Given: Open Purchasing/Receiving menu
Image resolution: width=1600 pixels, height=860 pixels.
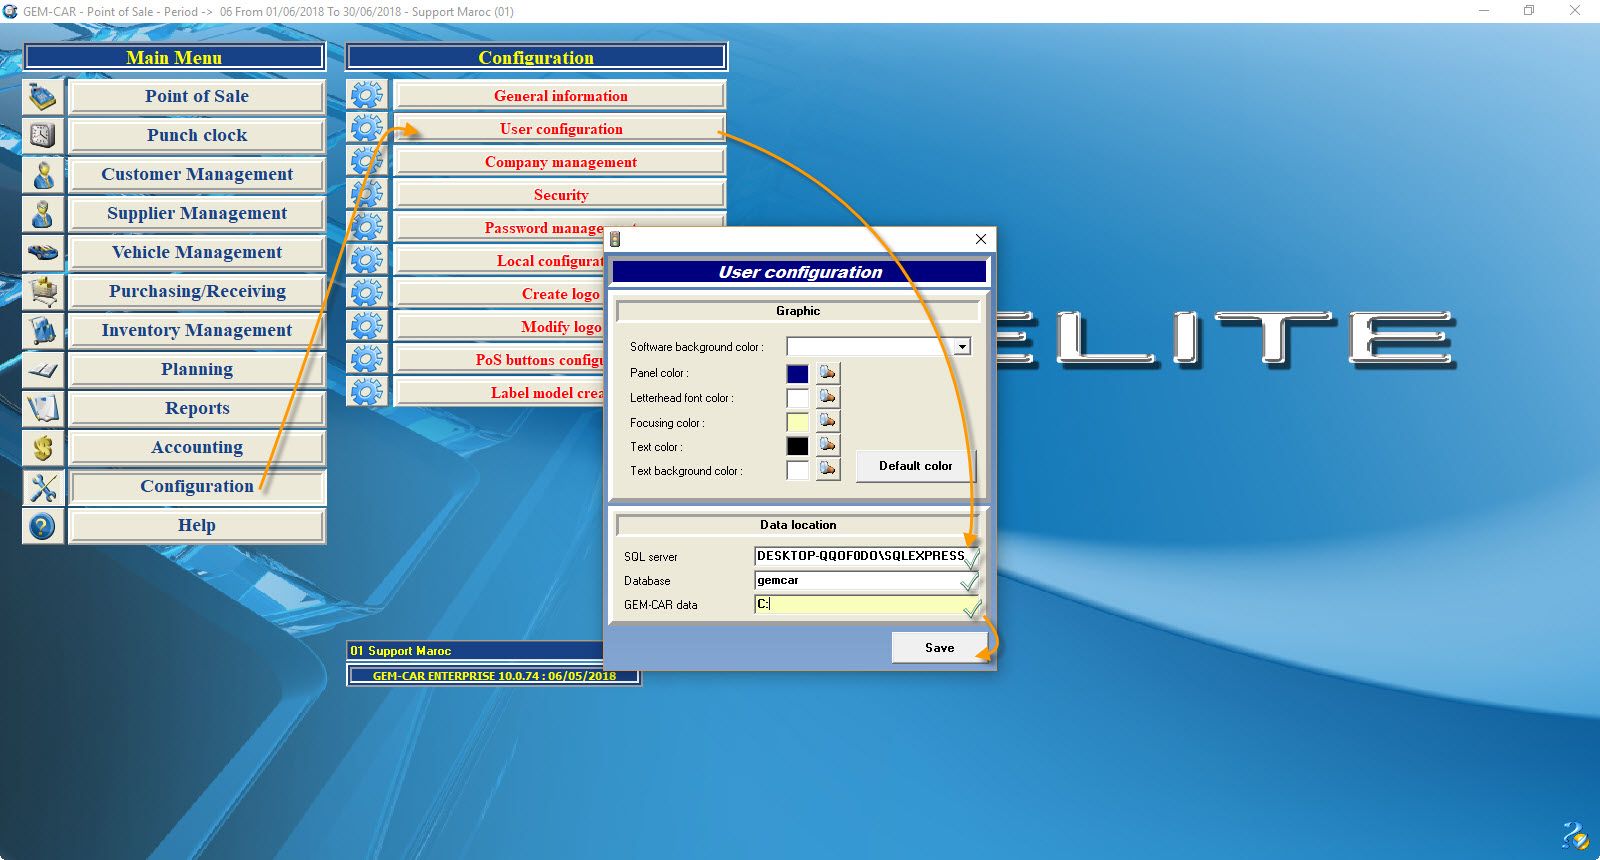Looking at the screenshot, I should [x=197, y=291].
